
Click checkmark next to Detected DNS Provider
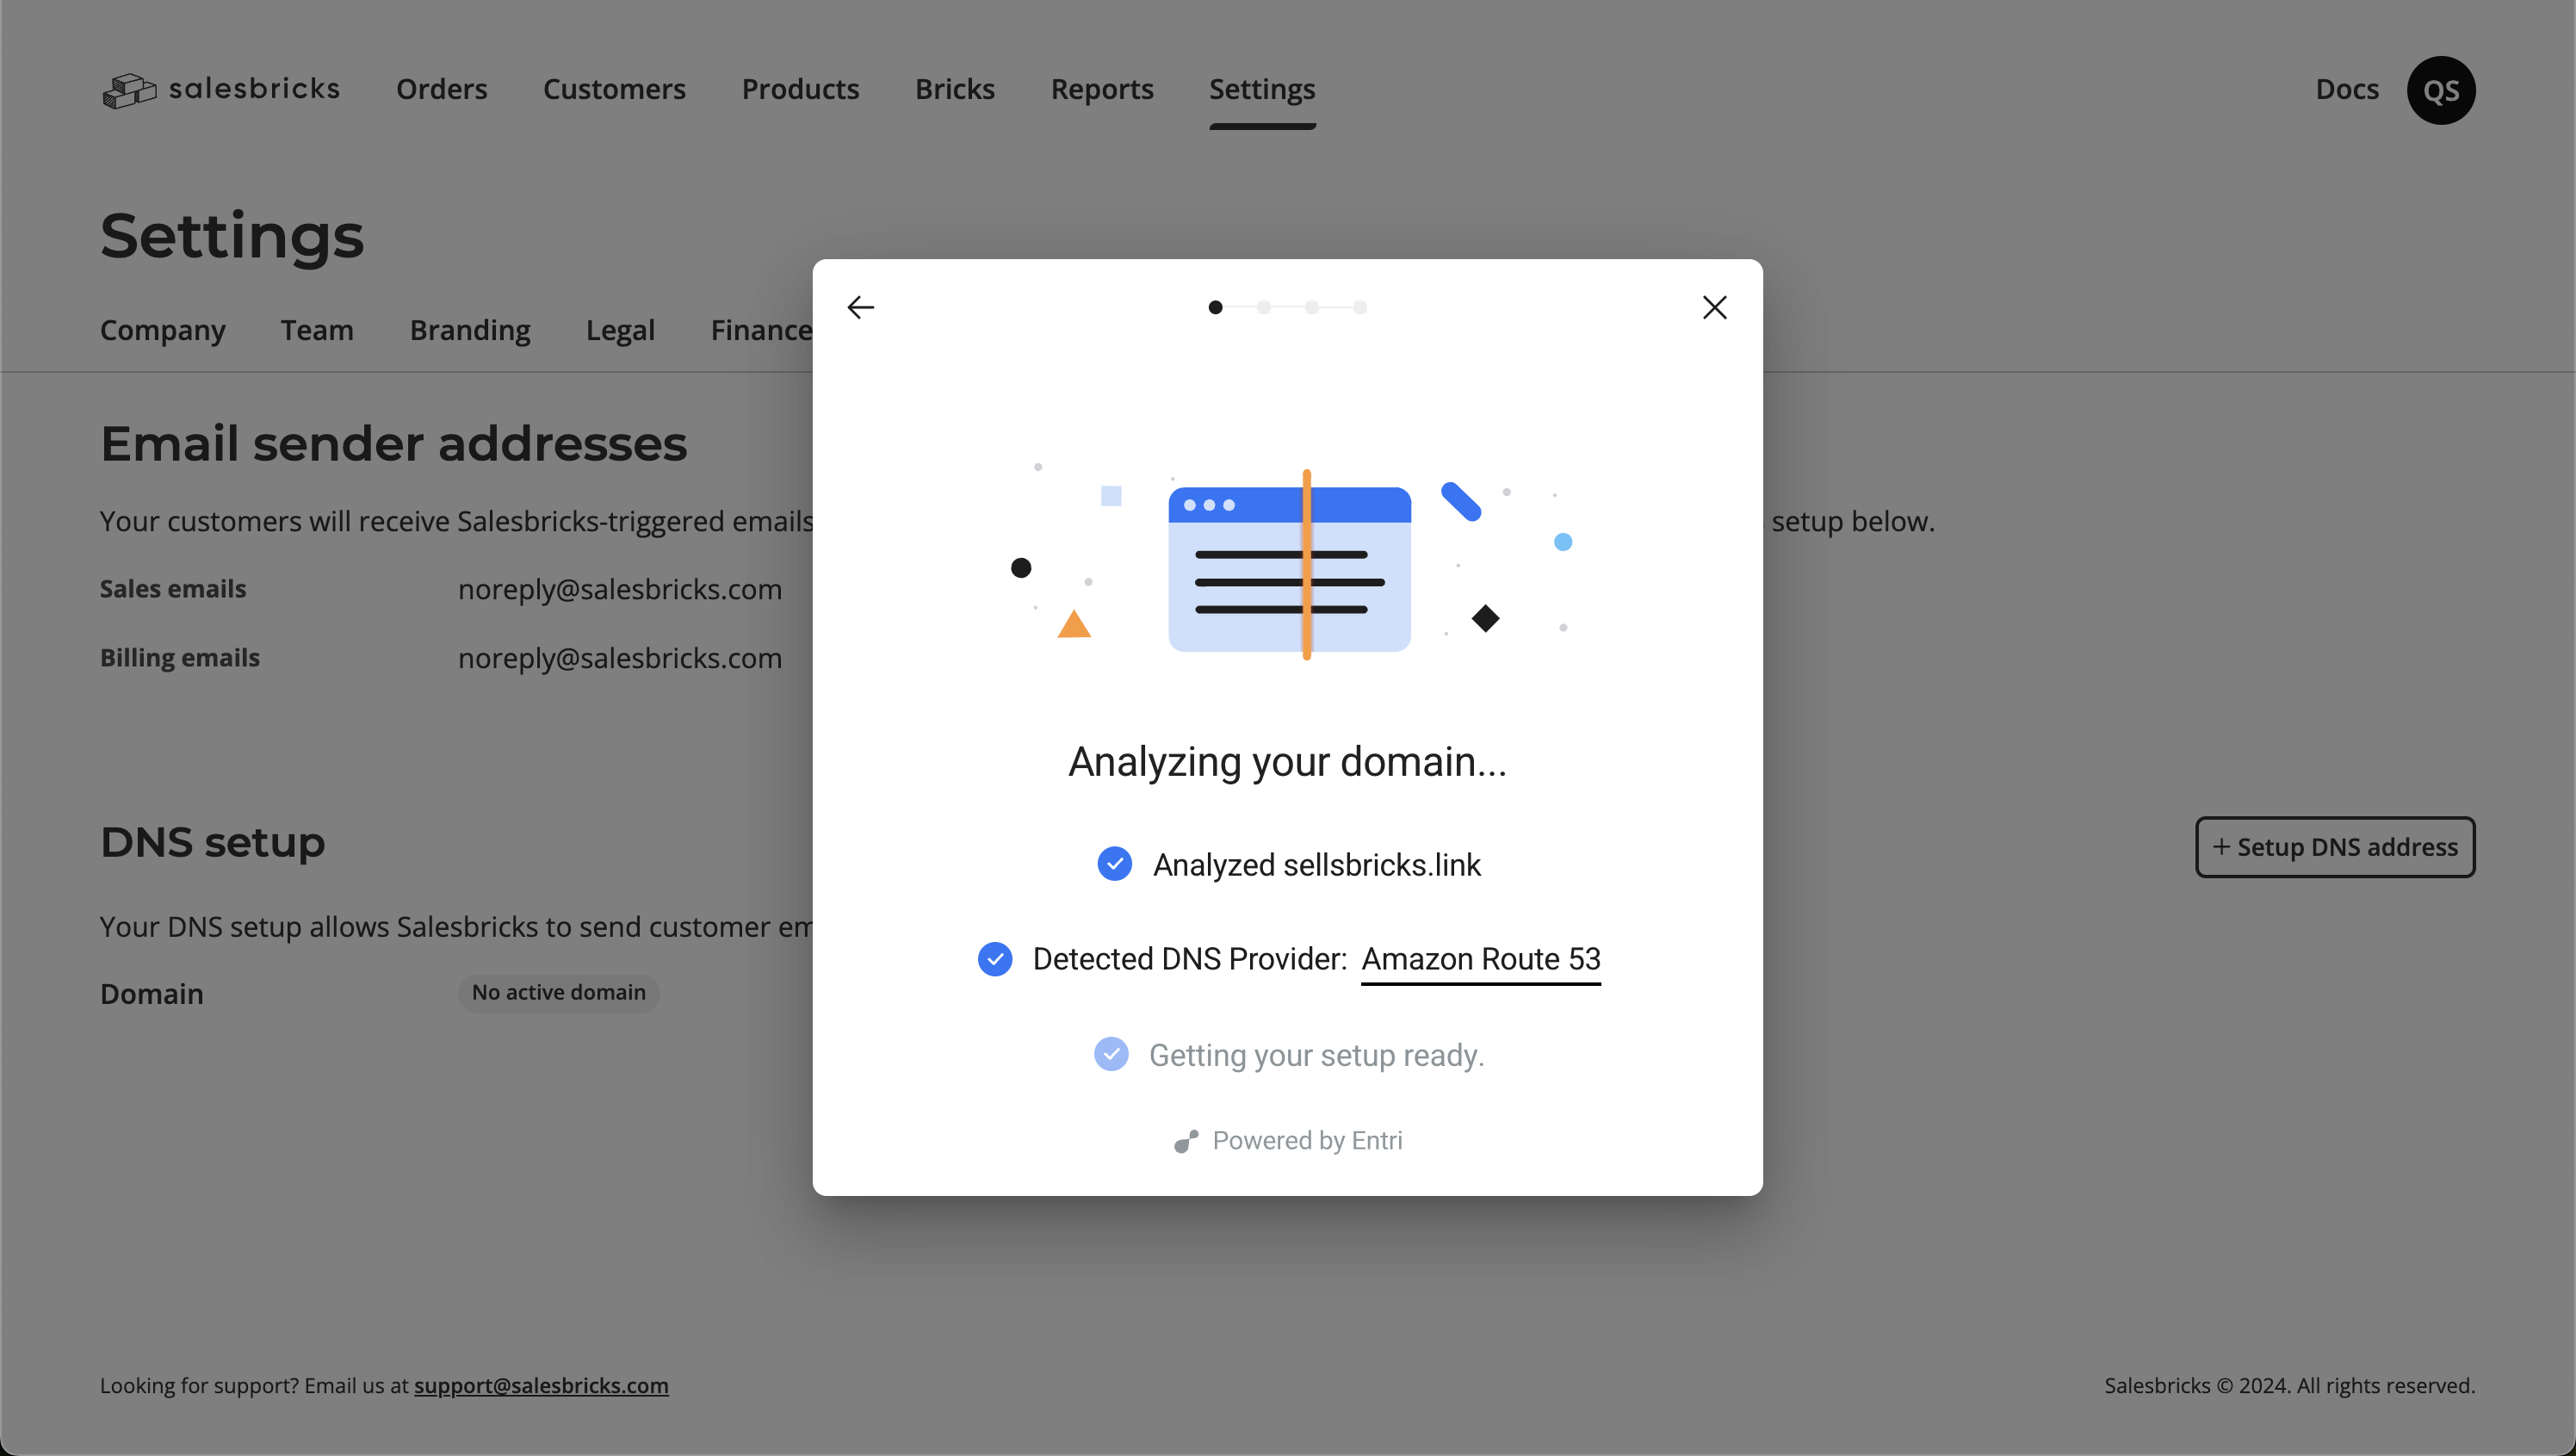click(994, 959)
